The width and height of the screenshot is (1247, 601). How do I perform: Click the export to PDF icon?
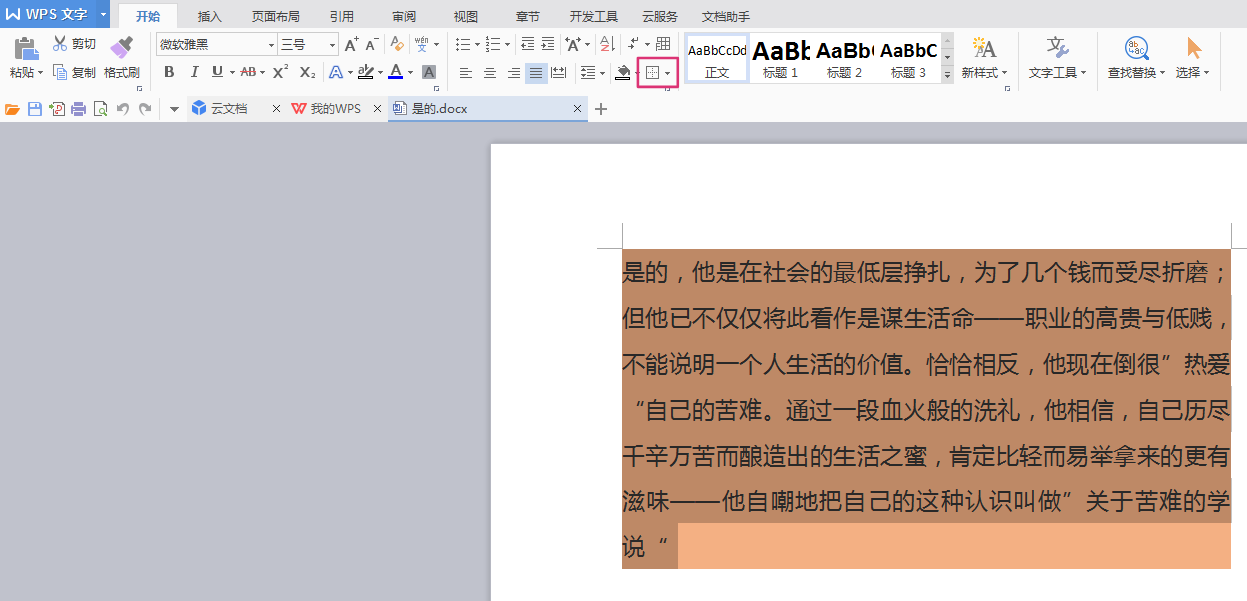(57, 109)
